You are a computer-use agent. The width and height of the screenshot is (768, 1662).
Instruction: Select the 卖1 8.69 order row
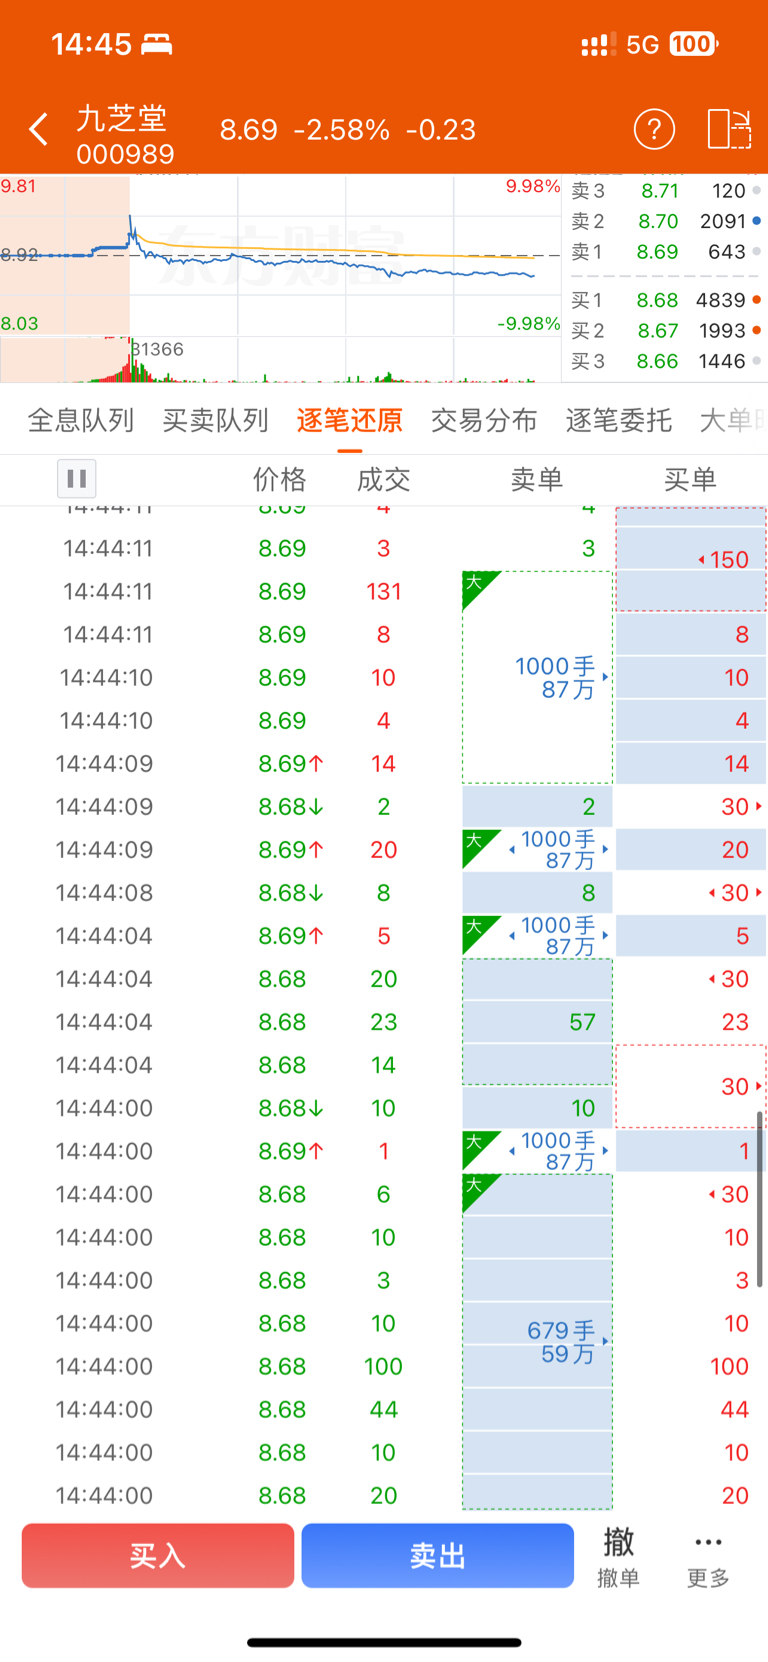click(667, 252)
